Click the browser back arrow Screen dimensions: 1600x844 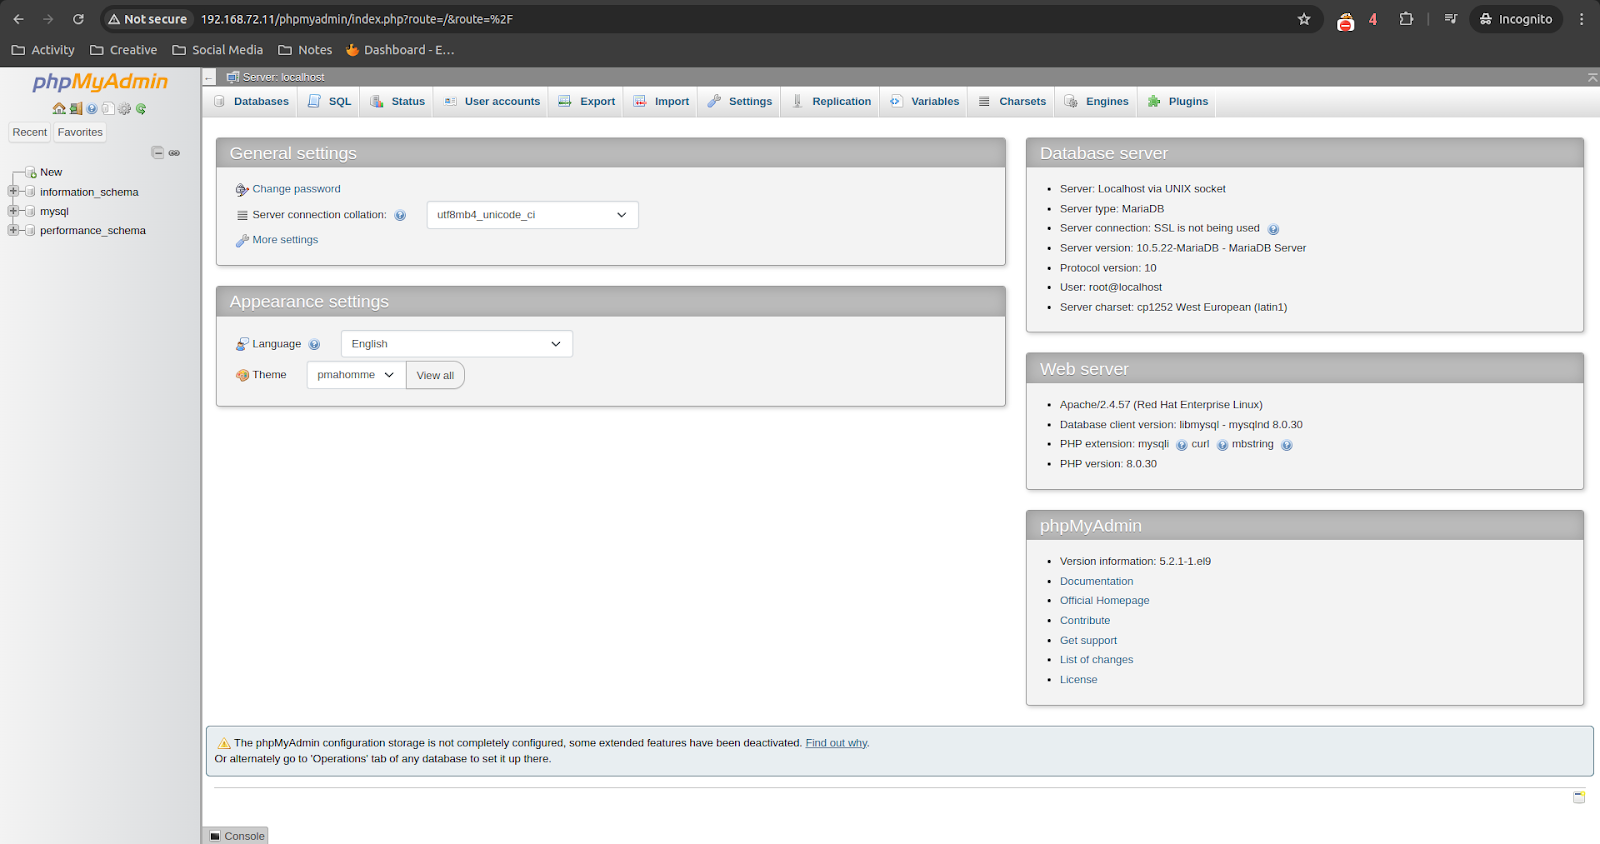(18, 19)
